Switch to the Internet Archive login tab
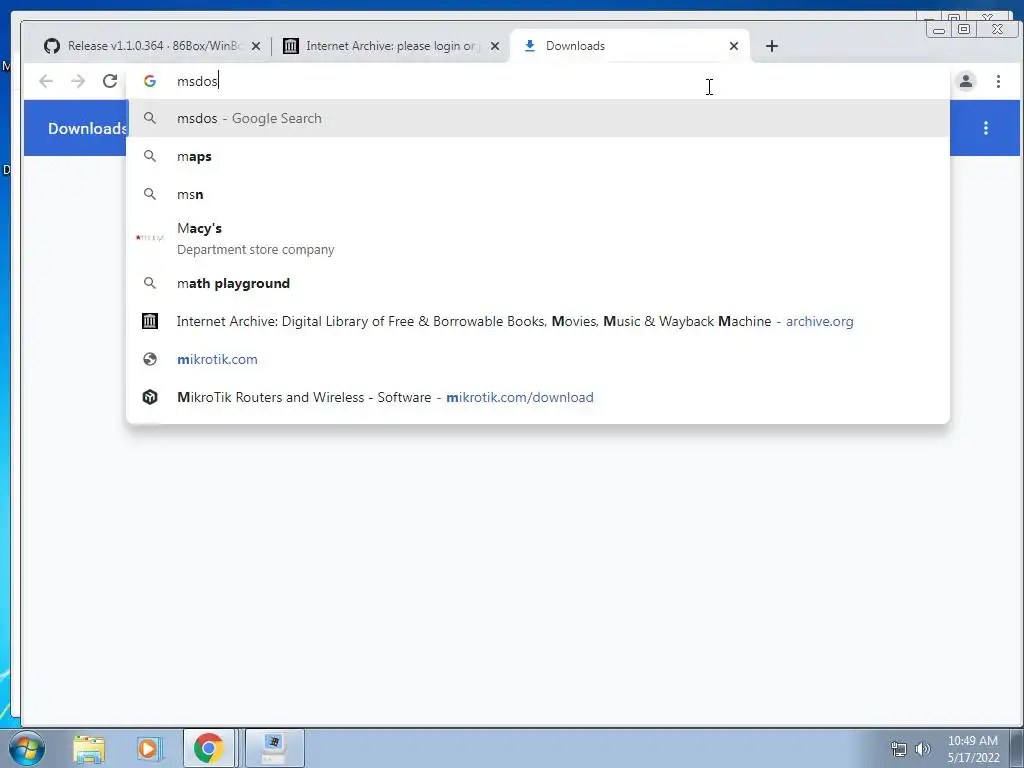The image size is (1024, 768). tap(391, 46)
